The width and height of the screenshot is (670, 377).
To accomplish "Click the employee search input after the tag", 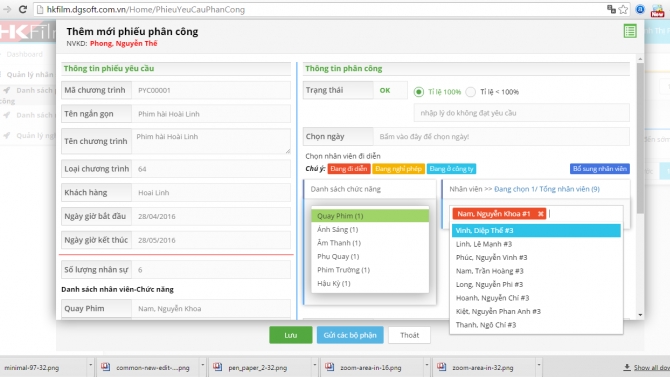I will pos(585,214).
